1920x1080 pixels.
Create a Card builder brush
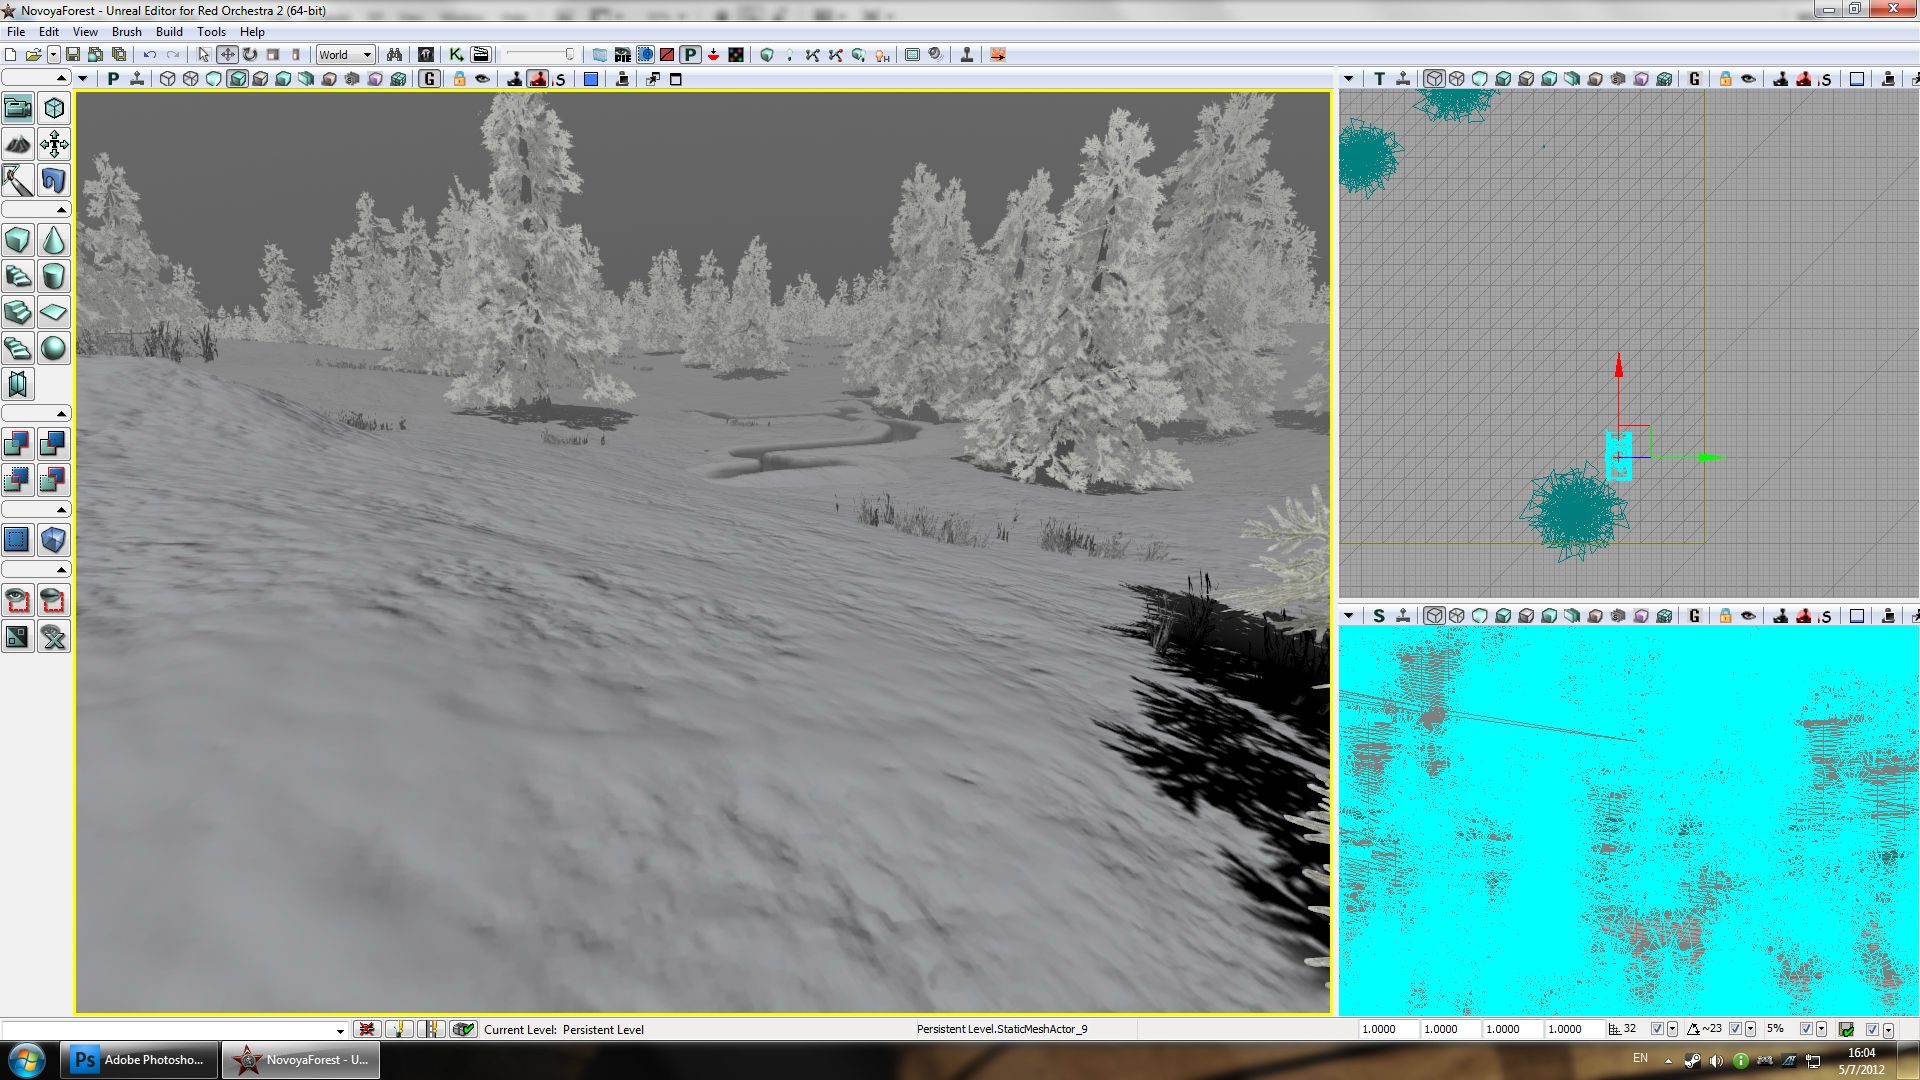point(18,384)
